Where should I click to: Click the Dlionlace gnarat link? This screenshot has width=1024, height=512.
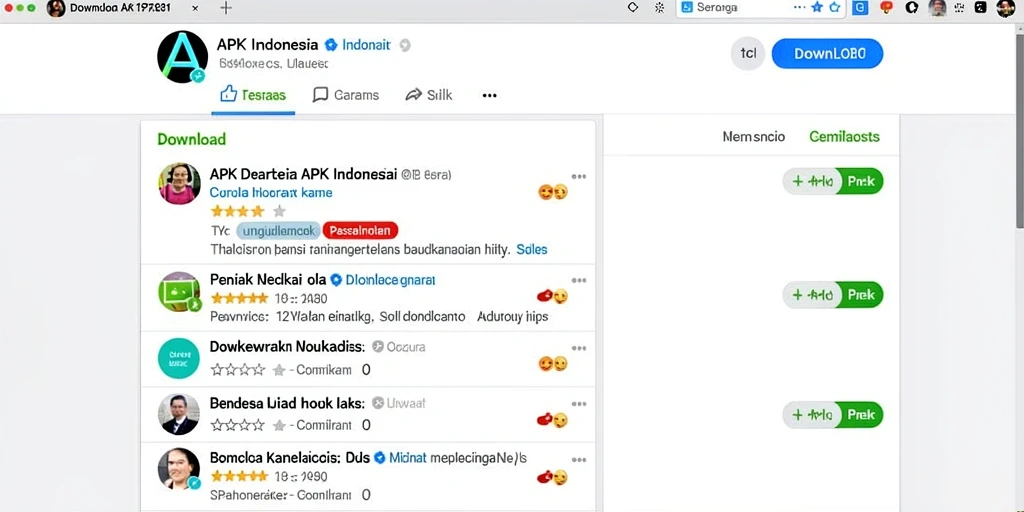(x=391, y=280)
